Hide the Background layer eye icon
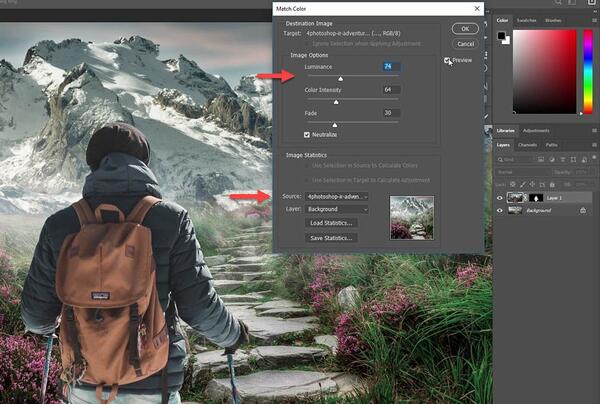Viewport: 600px width, 404px height. click(x=499, y=210)
